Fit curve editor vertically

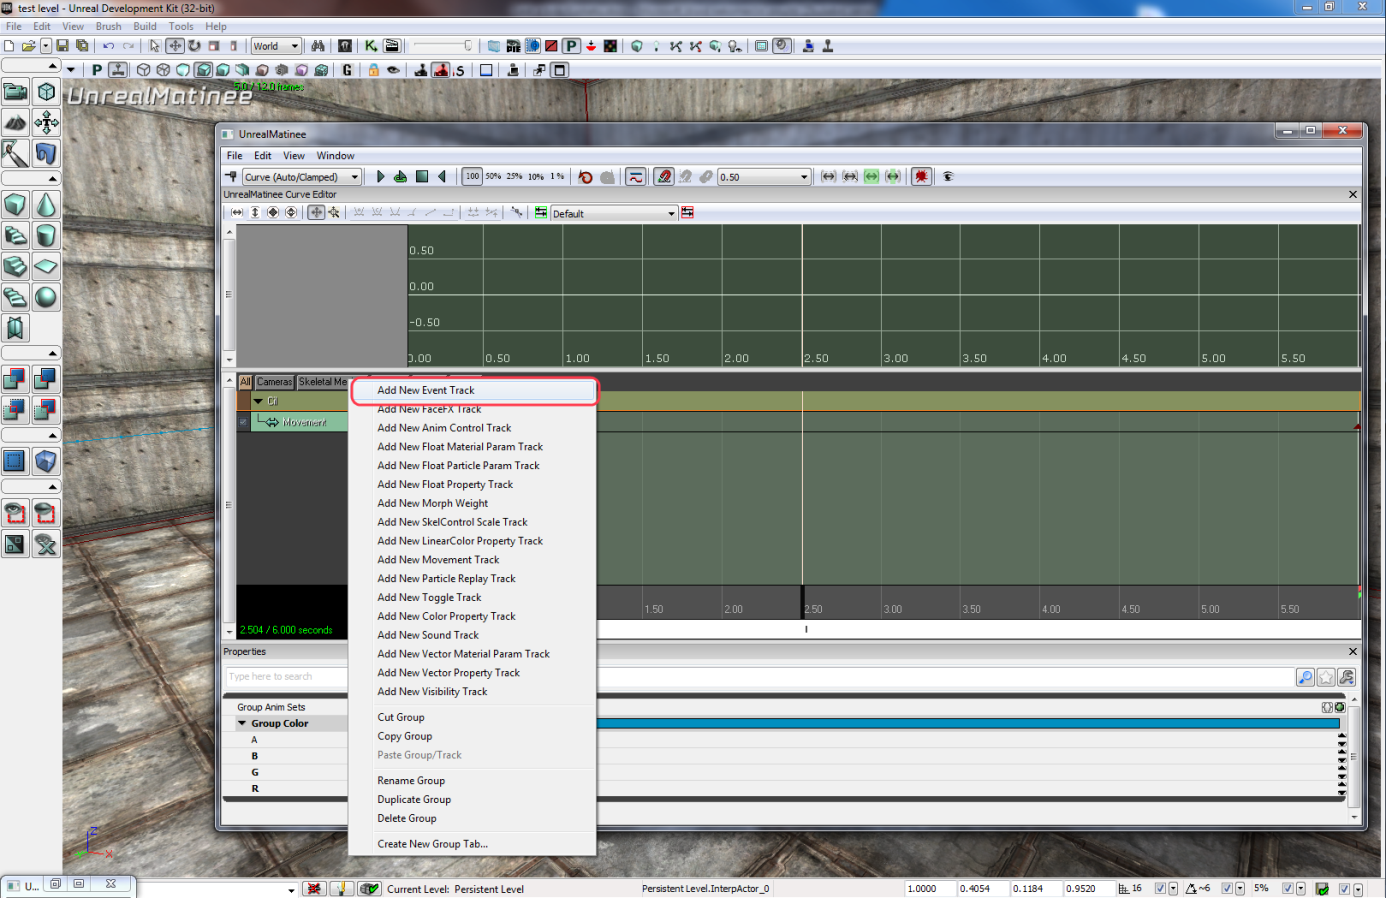tap(255, 213)
